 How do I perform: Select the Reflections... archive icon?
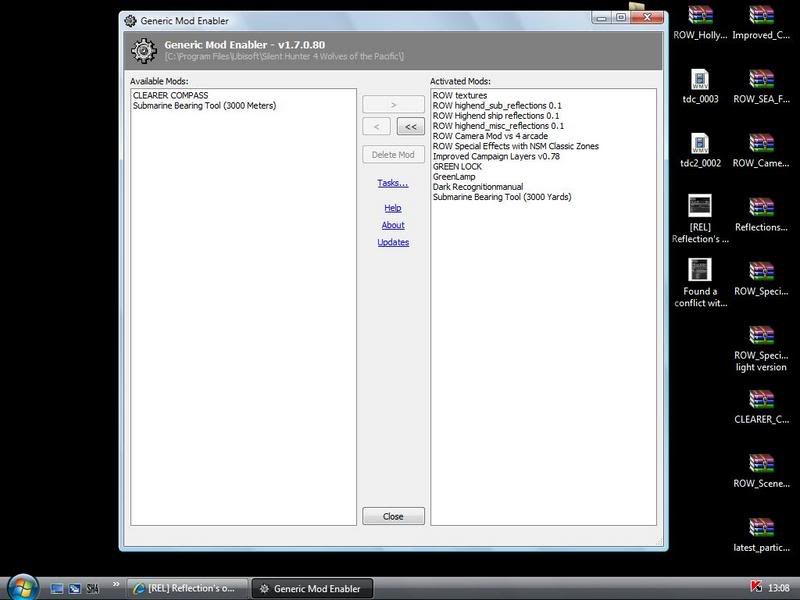tap(761, 215)
